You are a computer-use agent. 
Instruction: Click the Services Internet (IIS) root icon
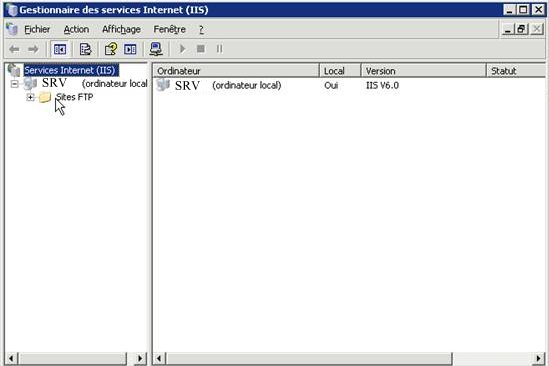coord(14,70)
